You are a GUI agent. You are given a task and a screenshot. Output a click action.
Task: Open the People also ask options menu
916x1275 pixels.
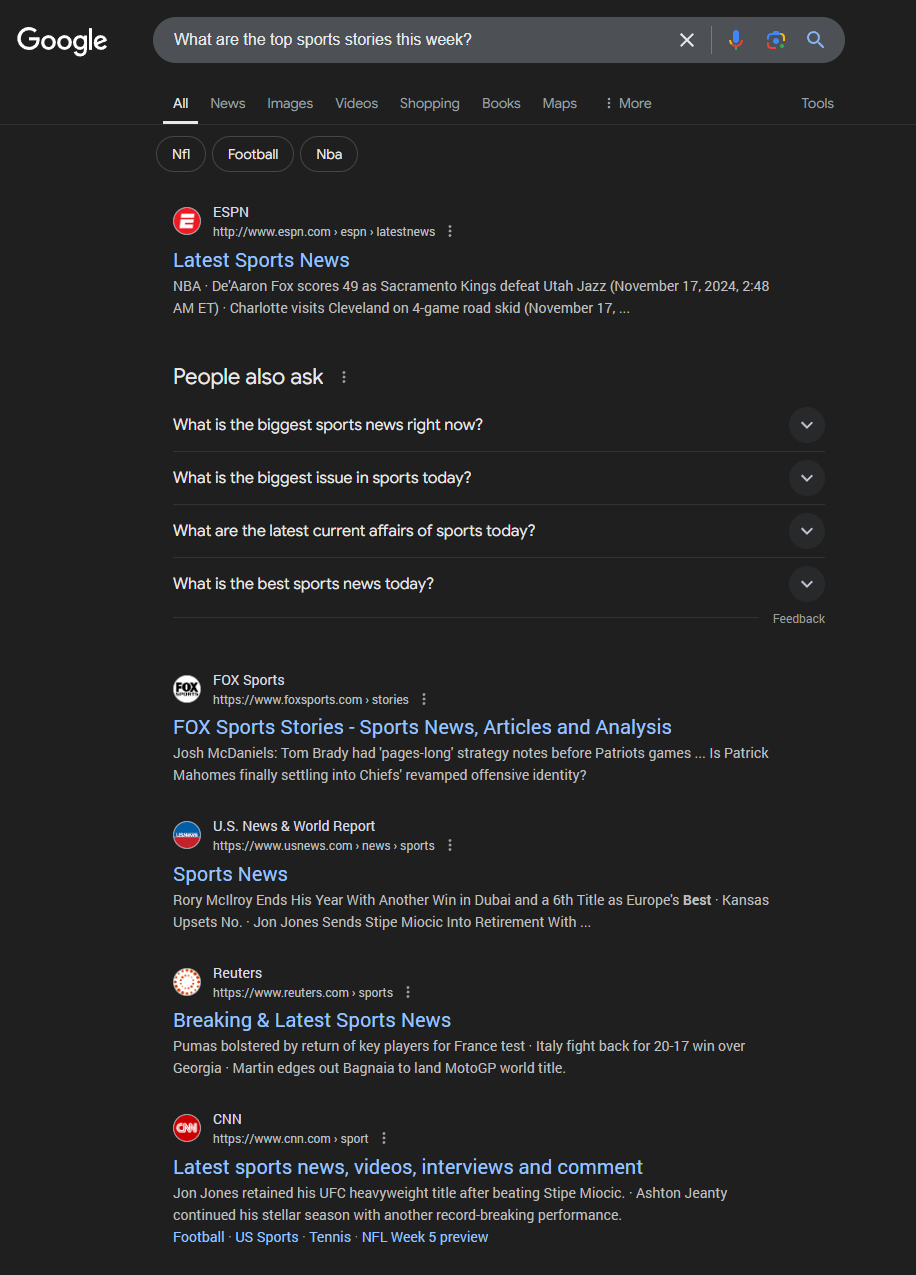(x=344, y=377)
